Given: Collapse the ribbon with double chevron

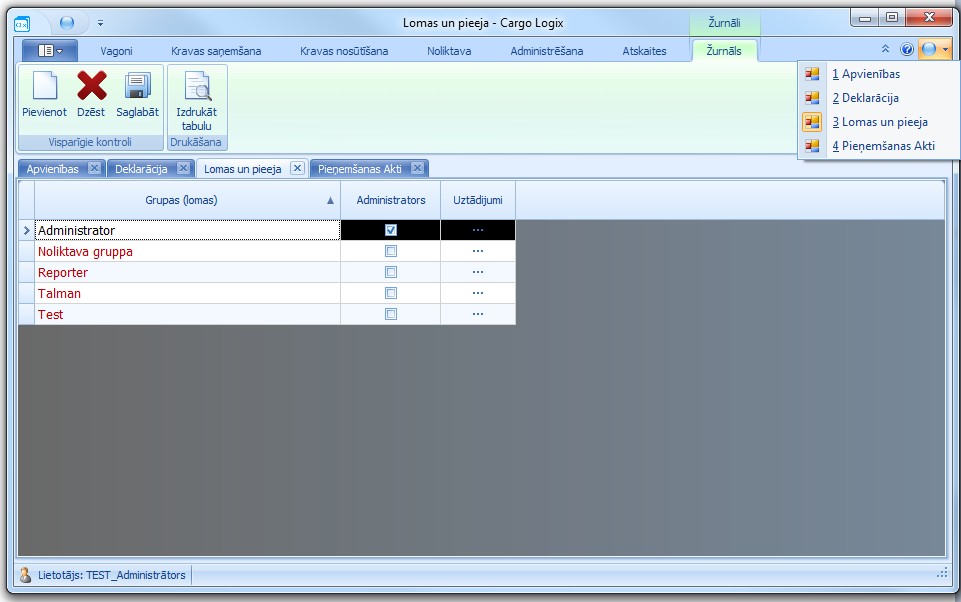Looking at the screenshot, I should [x=885, y=49].
